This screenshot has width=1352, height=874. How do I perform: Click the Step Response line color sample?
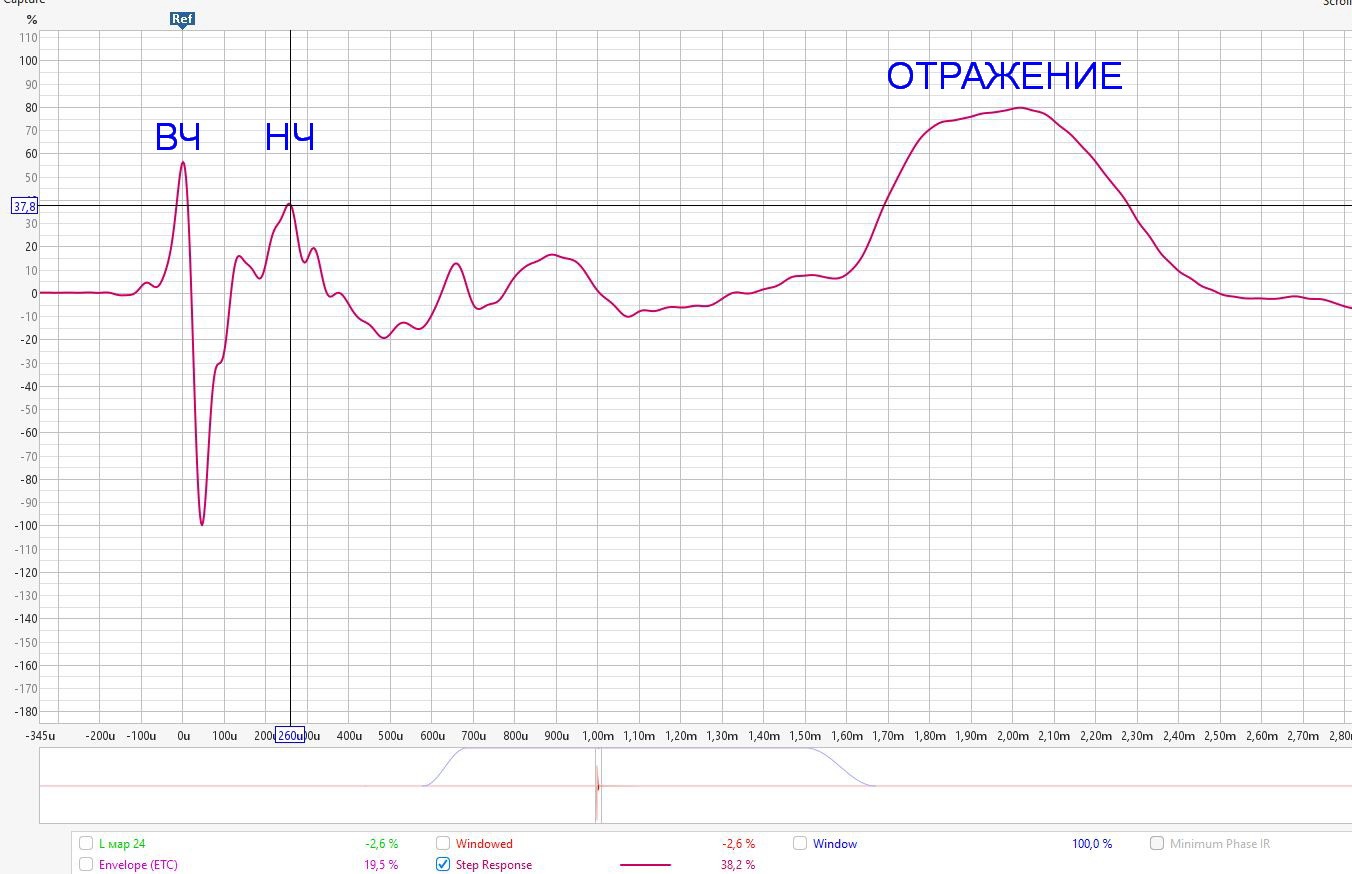pyautogui.click(x=645, y=864)
